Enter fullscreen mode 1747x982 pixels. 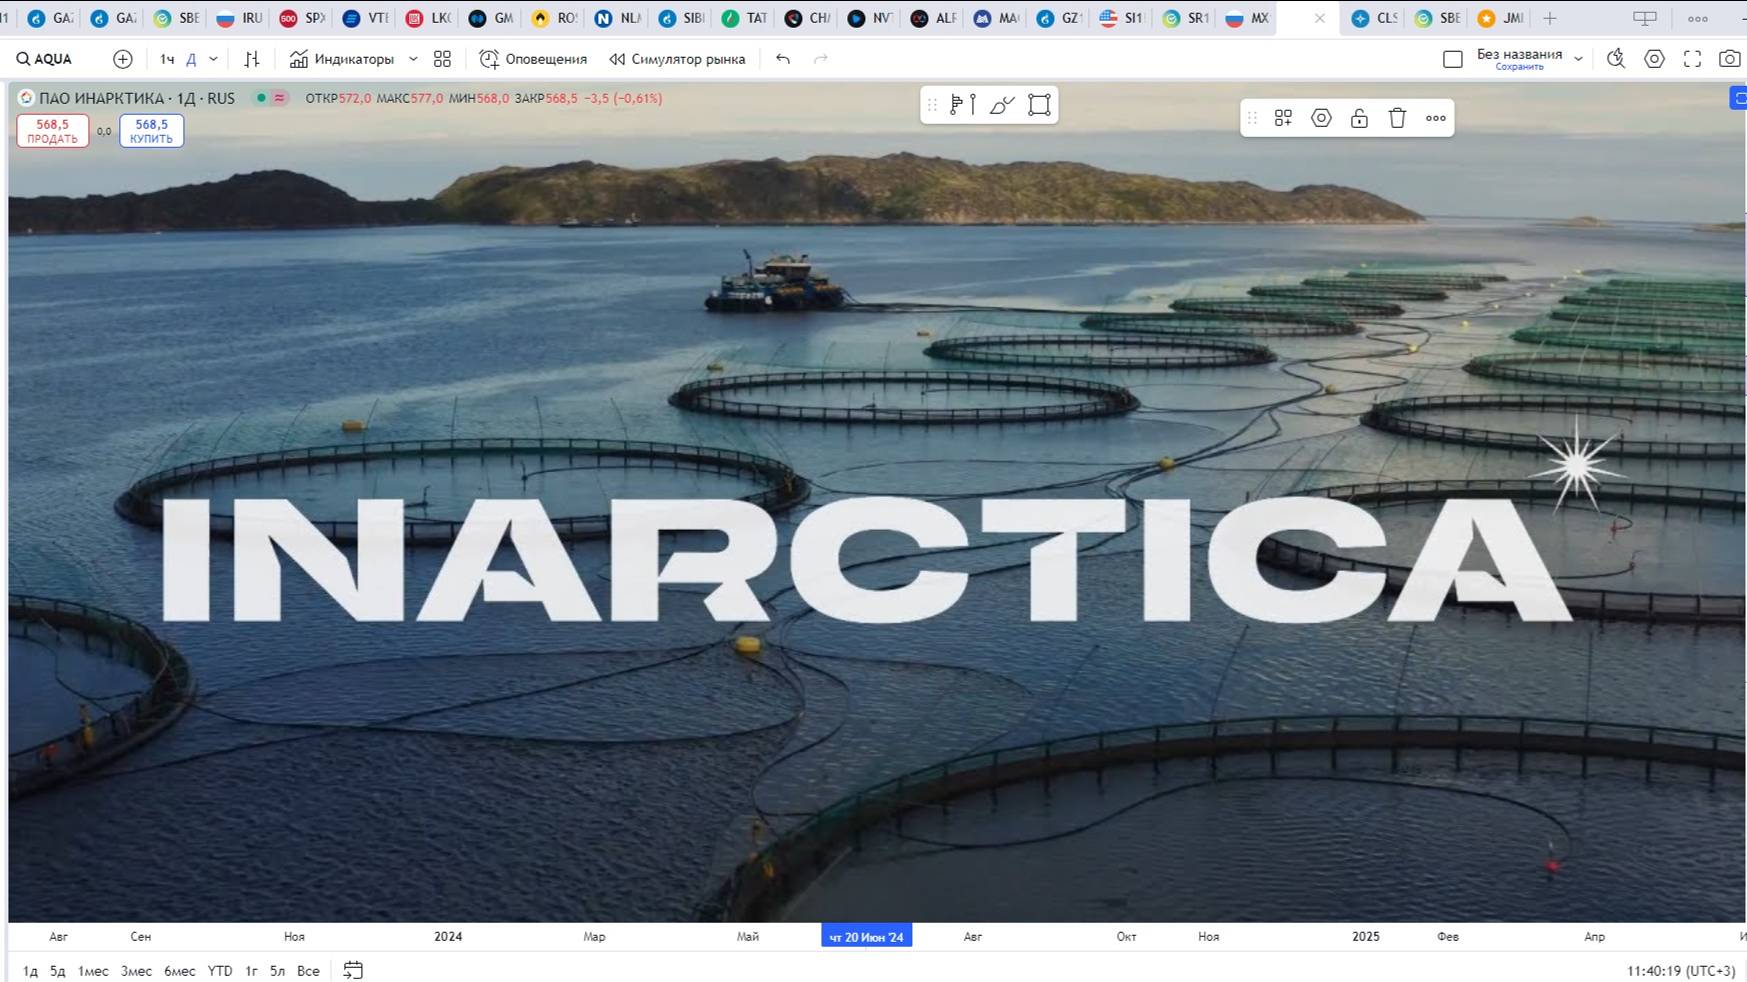click(1692, 59)
